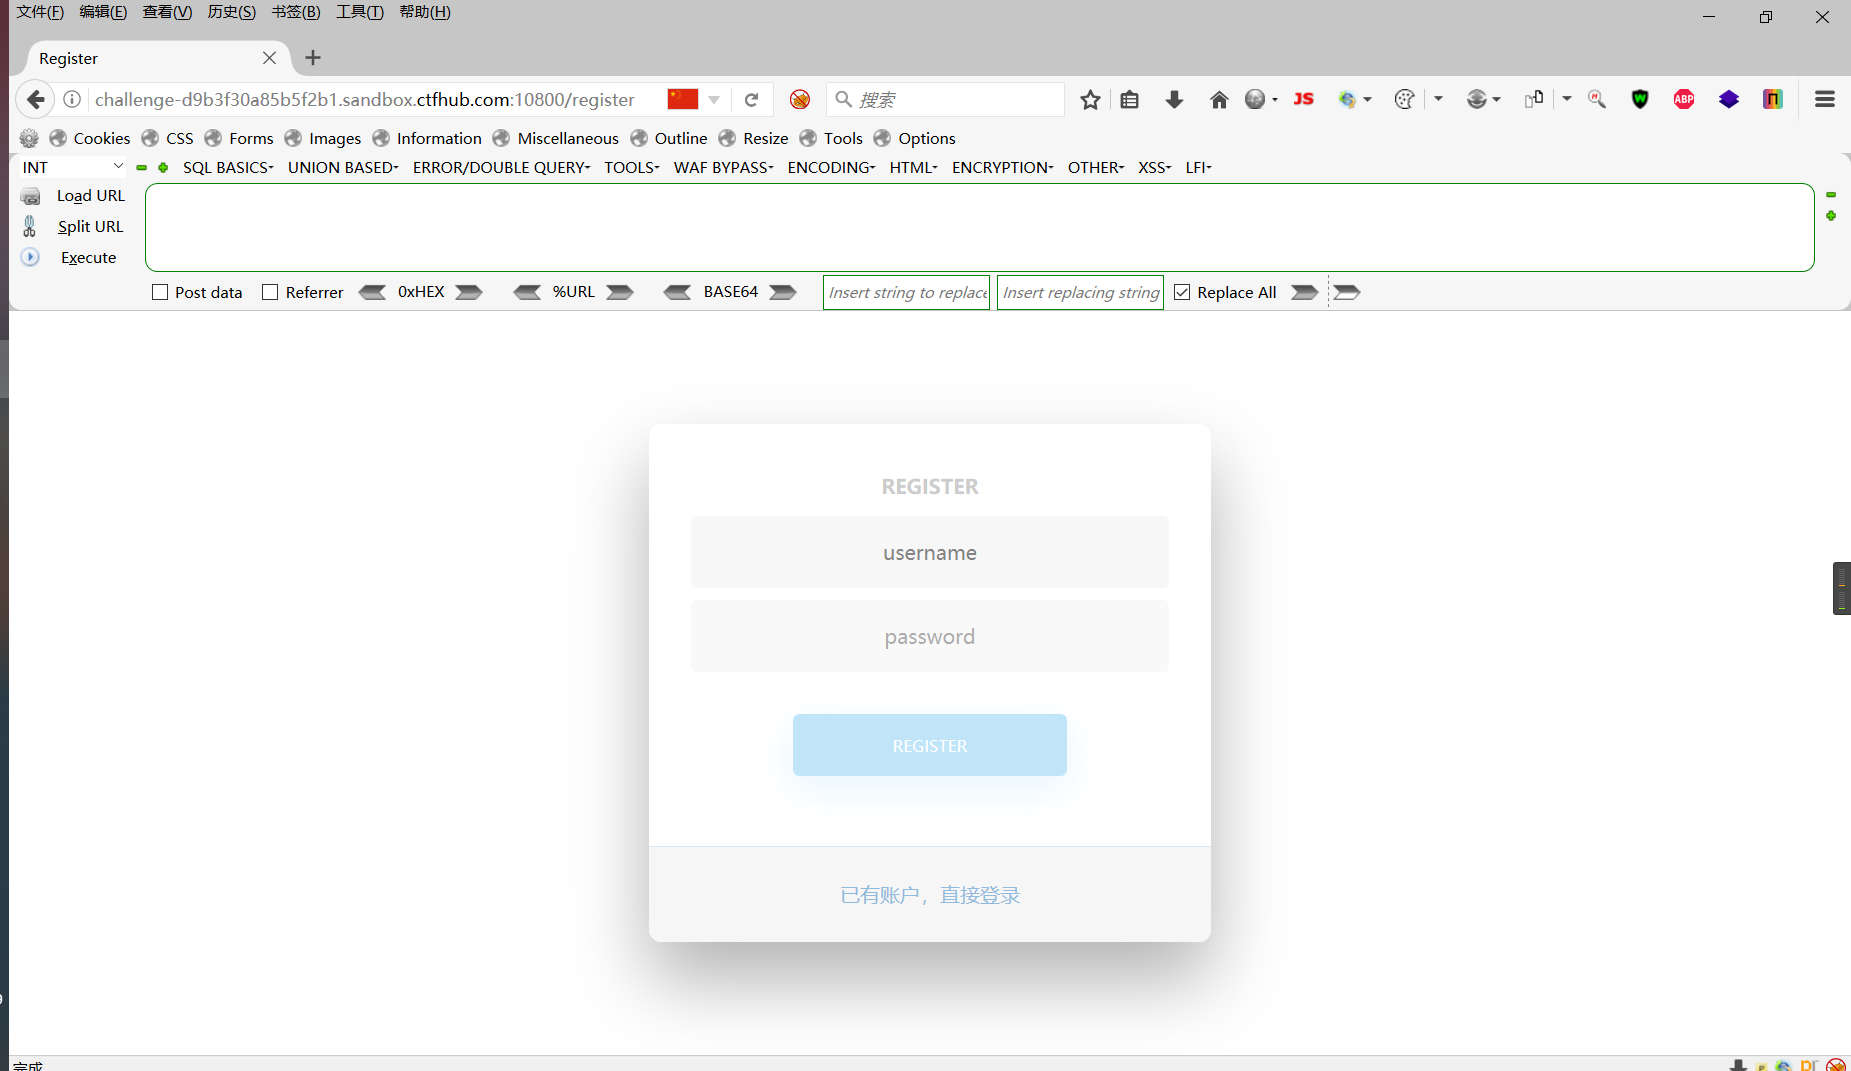Enable the Post data checkbox
Viewport: 1851px width, 1071px height.
pos(160,292)
